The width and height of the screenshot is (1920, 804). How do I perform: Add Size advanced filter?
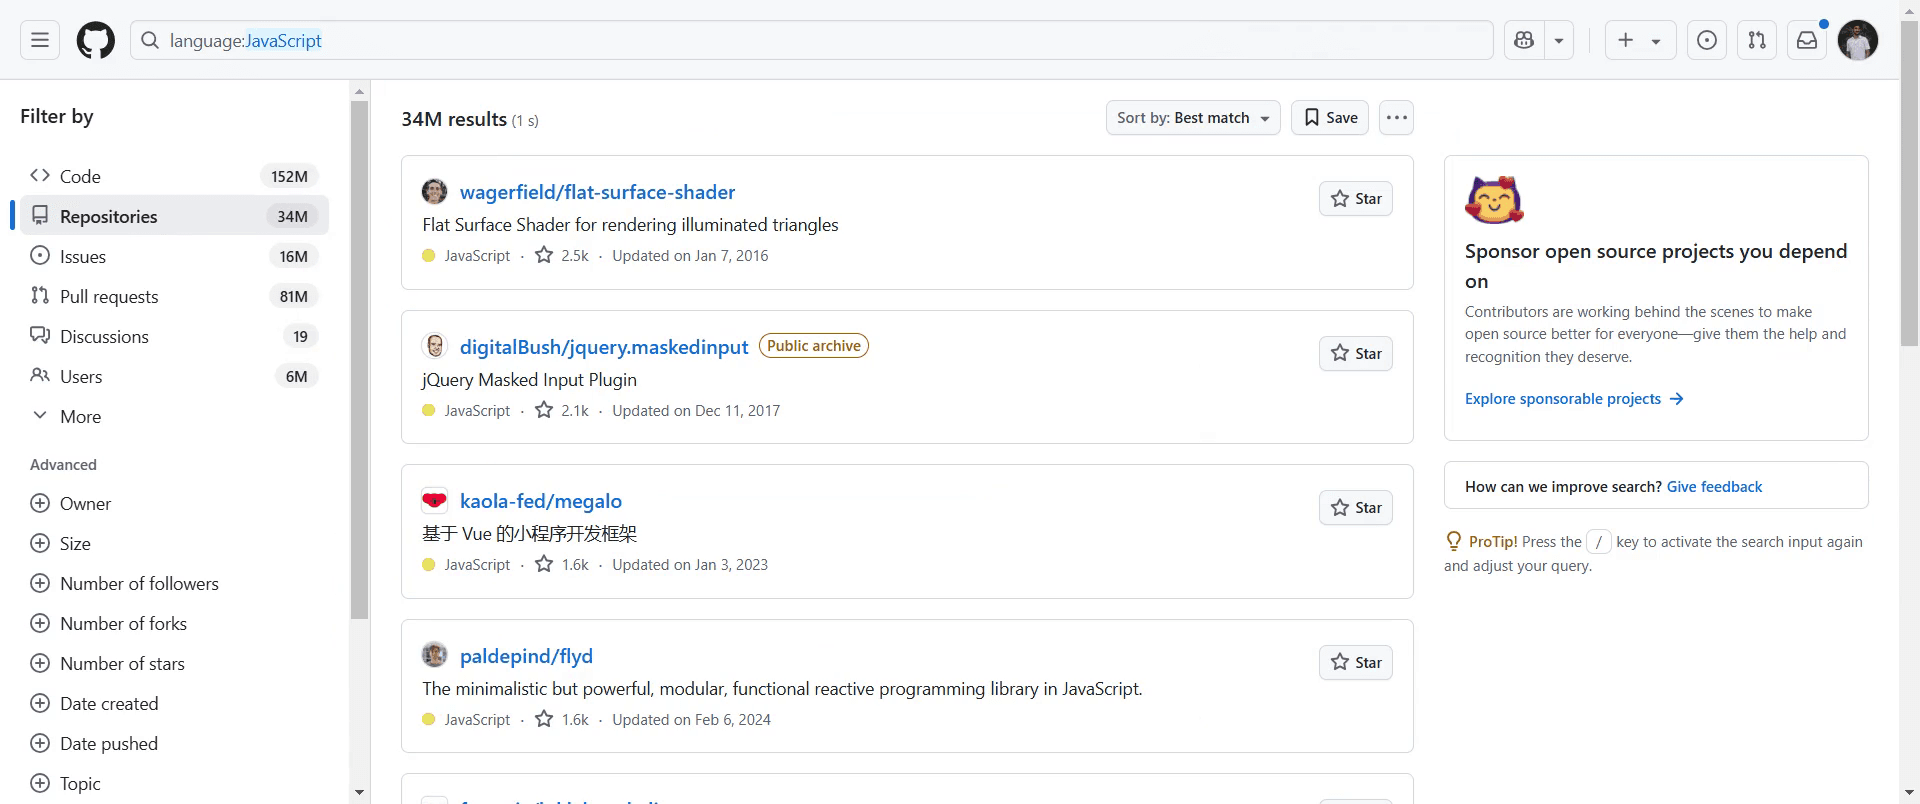[x=174, y=543]
